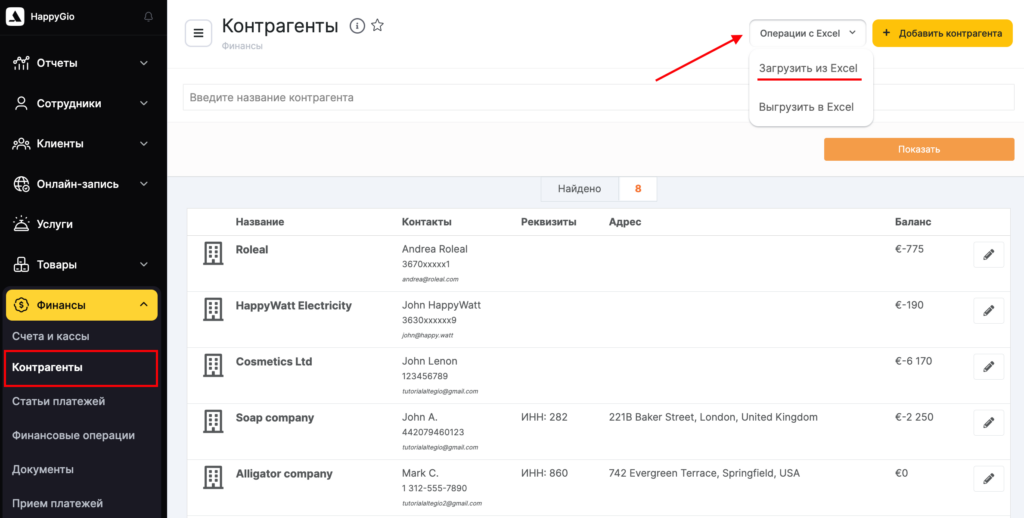The image size is (1024, 518).
Task: Open the info icon next to Контрагенты
Action: [357, 26]
